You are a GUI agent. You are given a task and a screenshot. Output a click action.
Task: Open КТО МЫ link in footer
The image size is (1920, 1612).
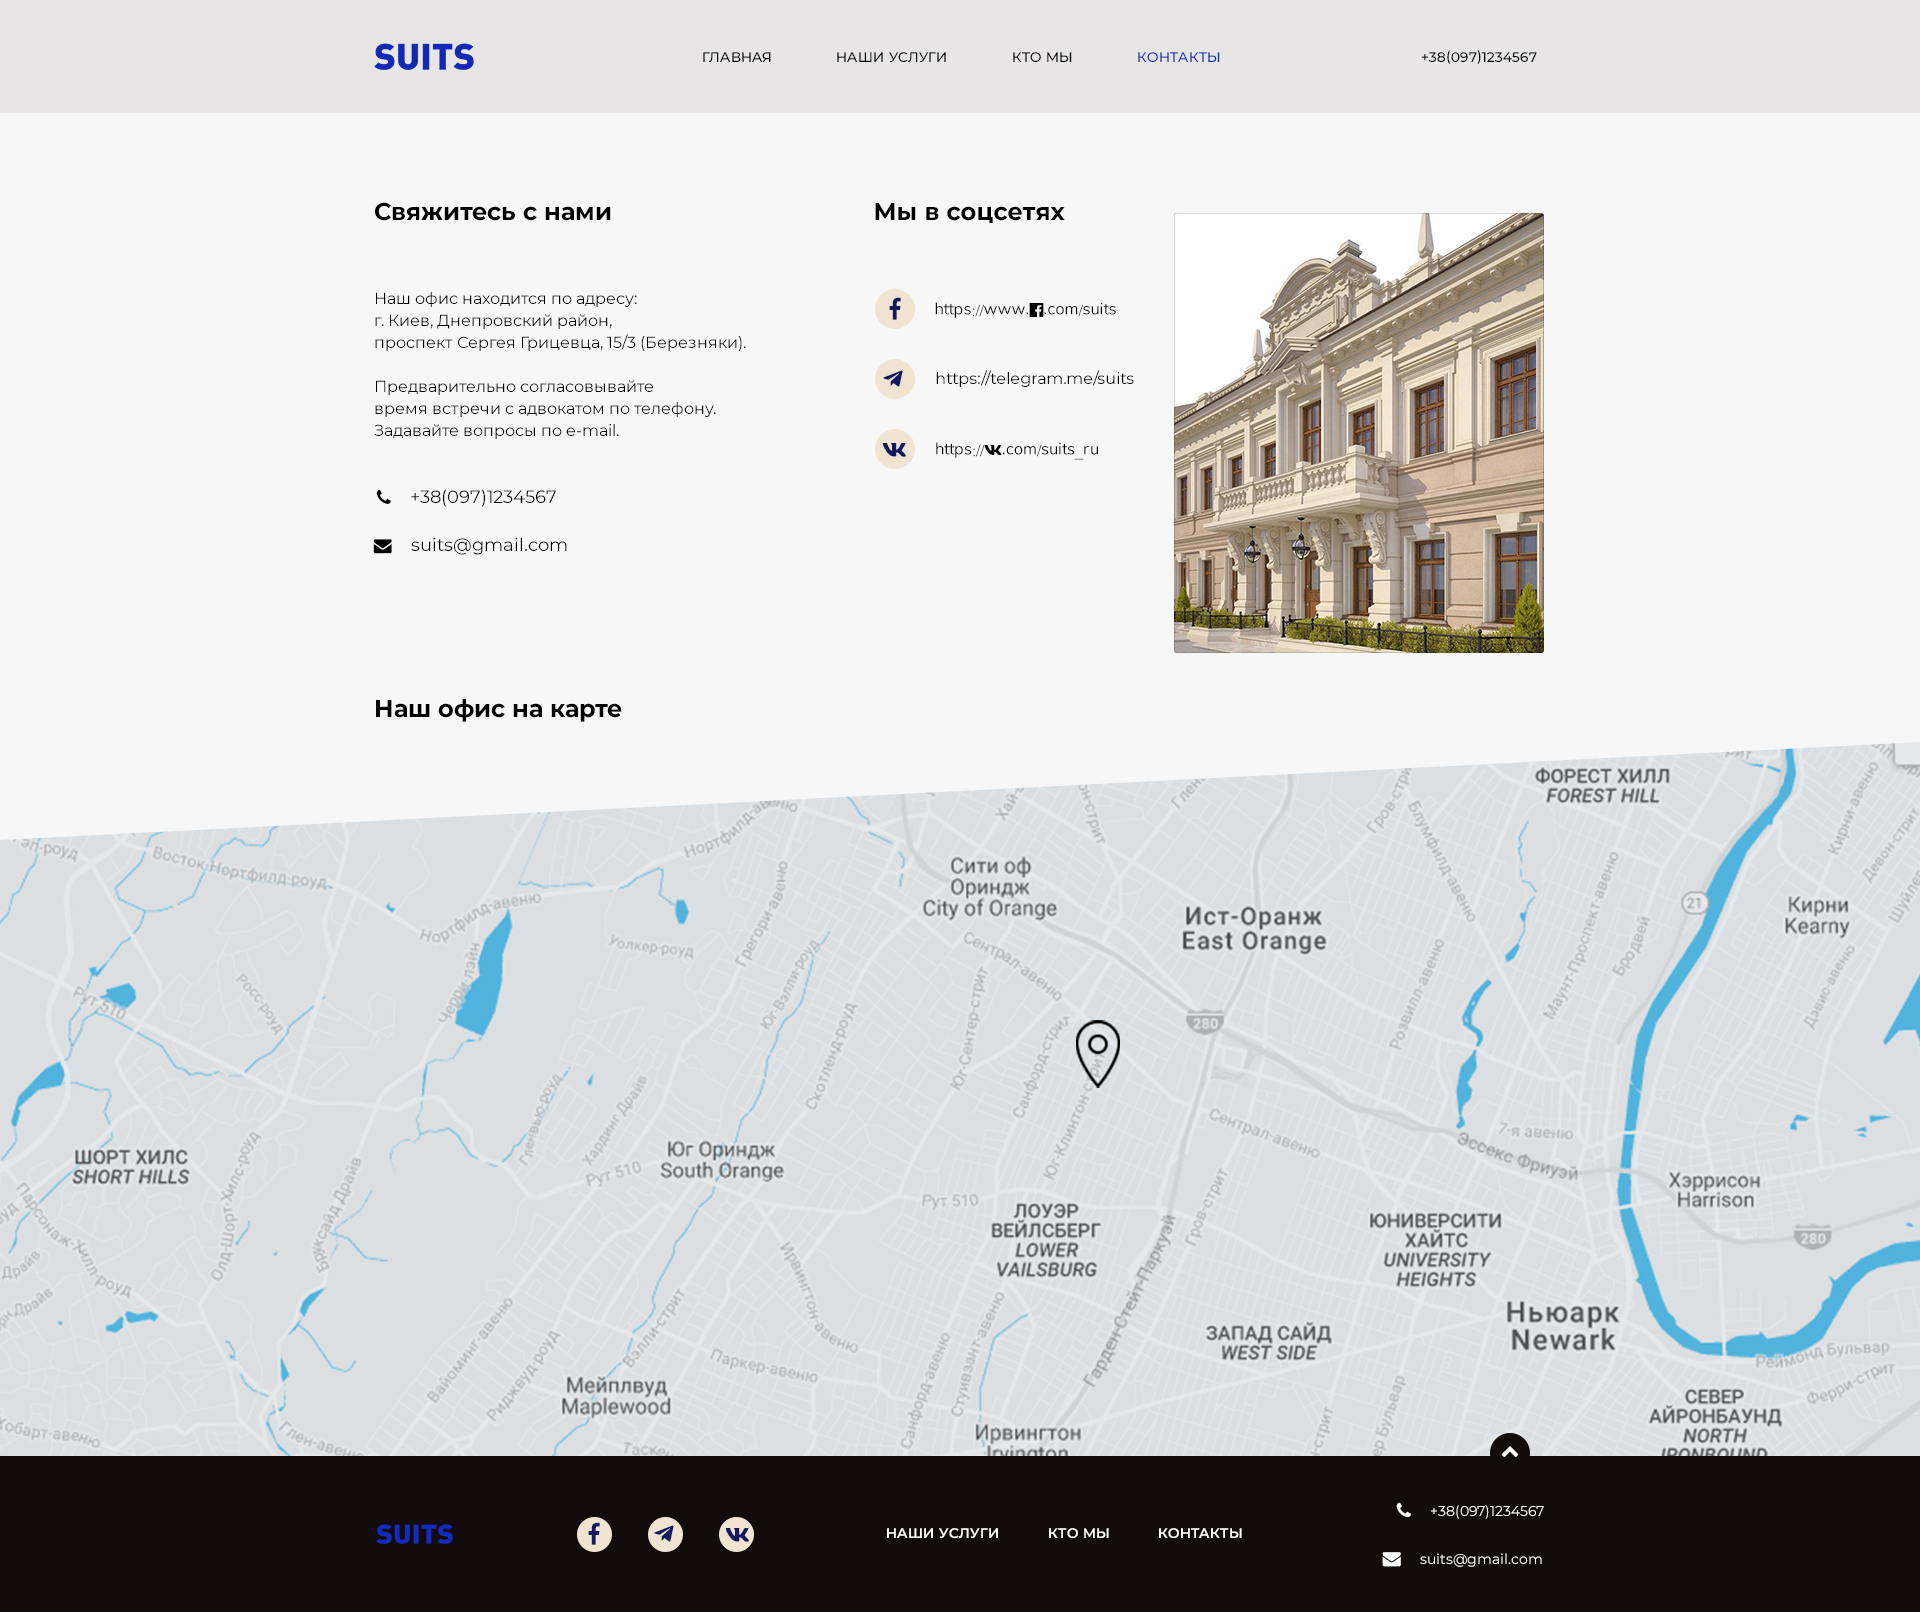(x=1078, y=1533)
